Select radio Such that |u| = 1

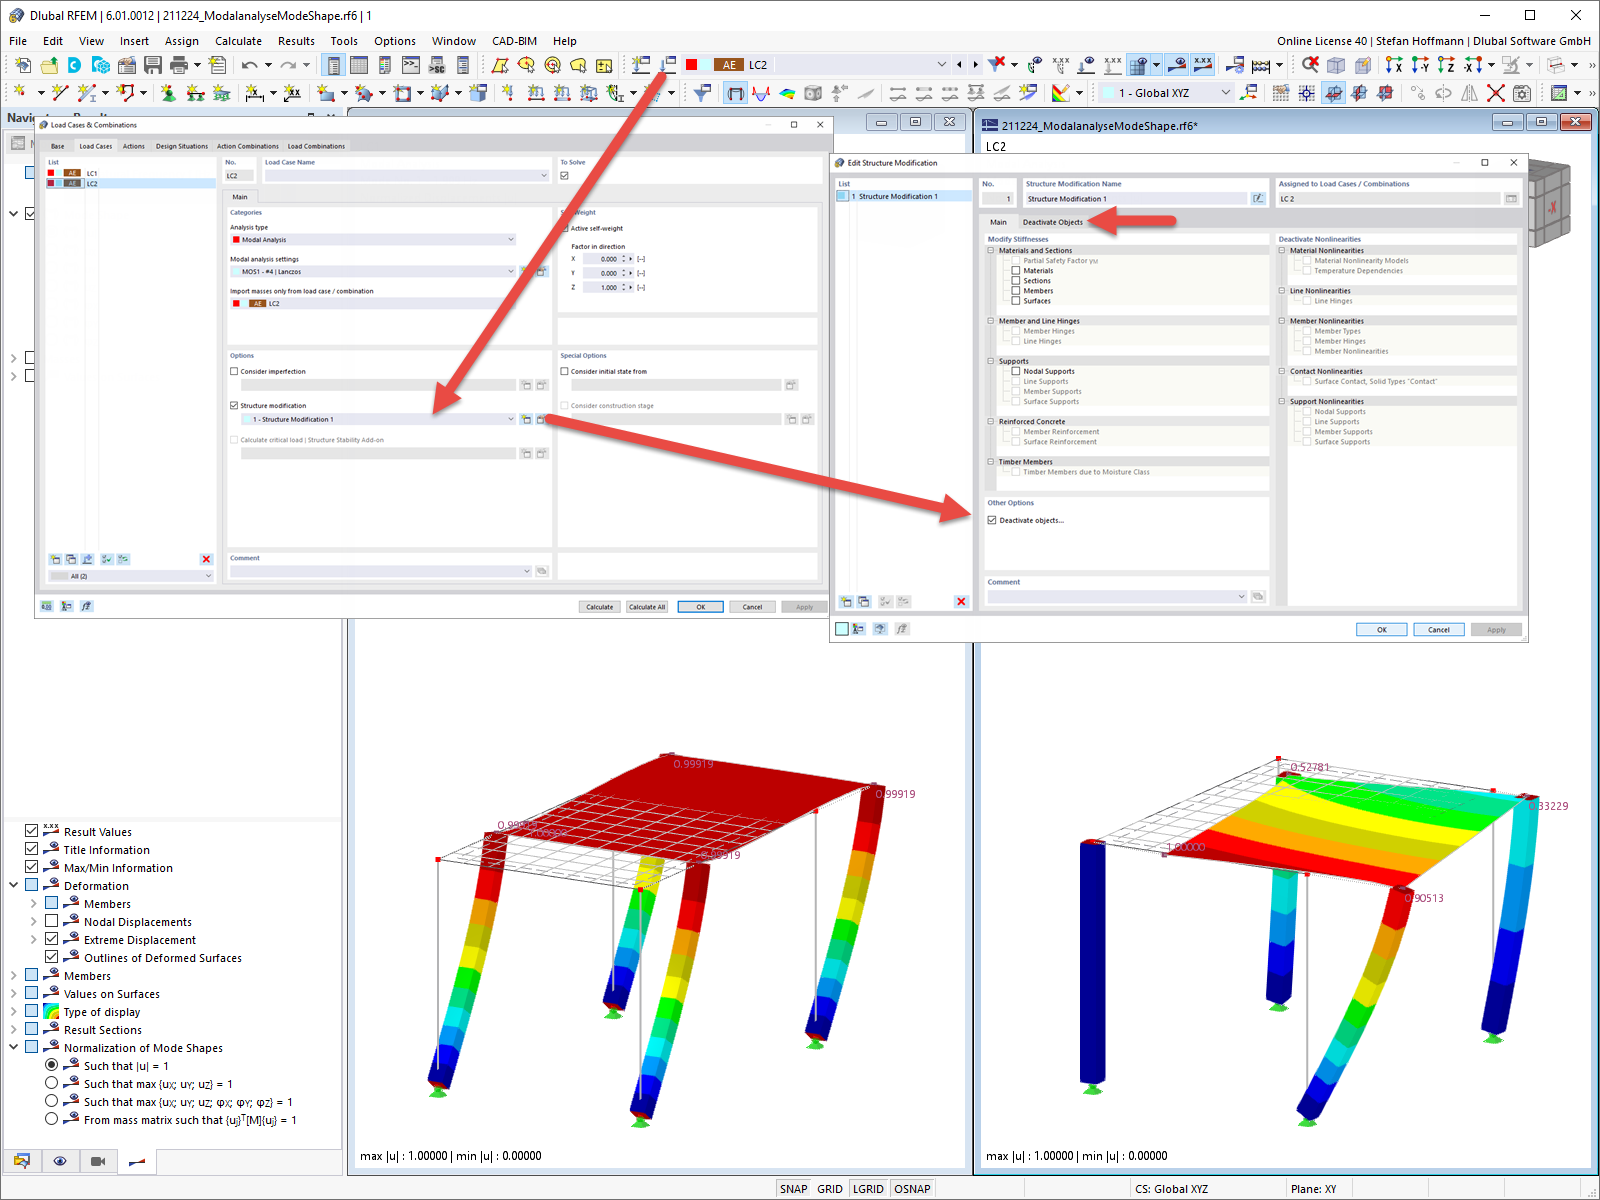(52, 1065)
